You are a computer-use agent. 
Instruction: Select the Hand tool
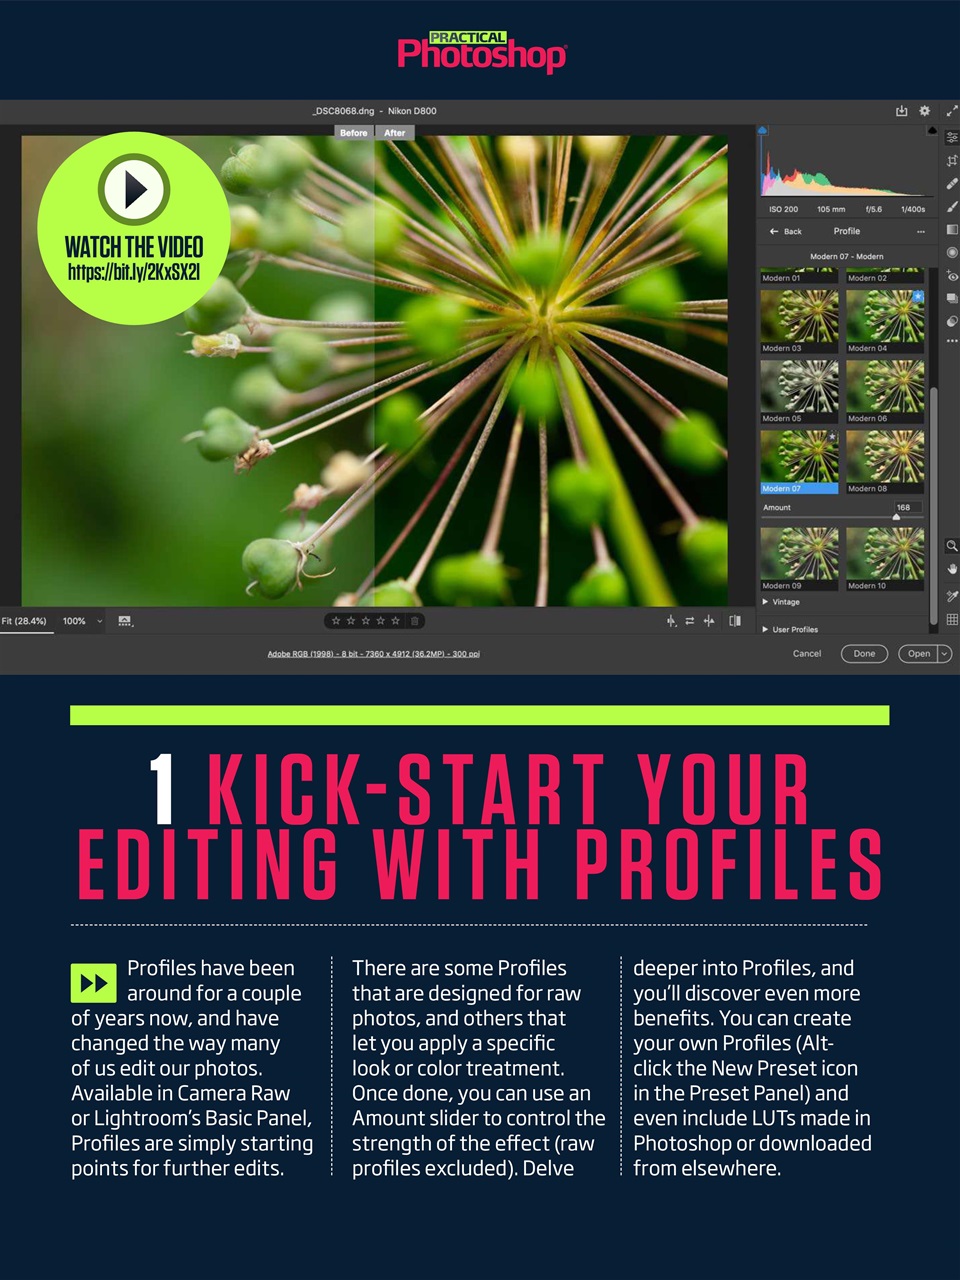click(951, 569)
